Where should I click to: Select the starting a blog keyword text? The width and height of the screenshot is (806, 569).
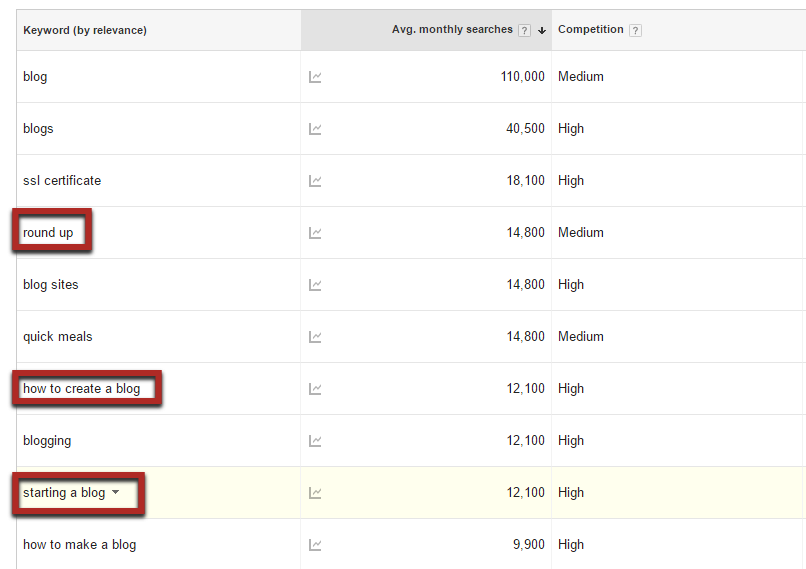point(64,492)
